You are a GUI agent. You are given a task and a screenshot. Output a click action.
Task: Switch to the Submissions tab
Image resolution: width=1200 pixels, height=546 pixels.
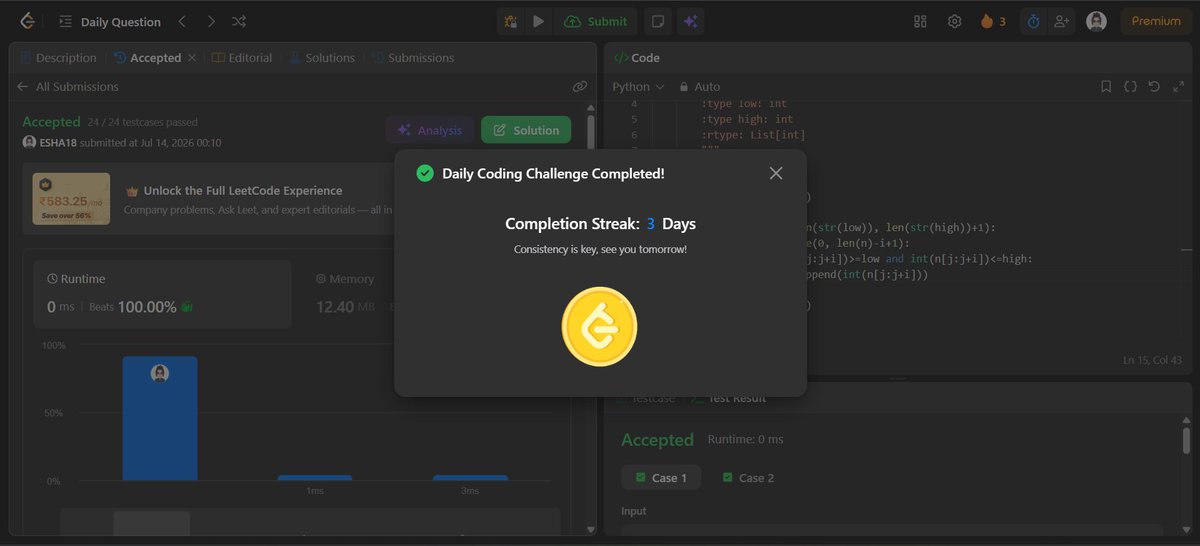point(413,58)
